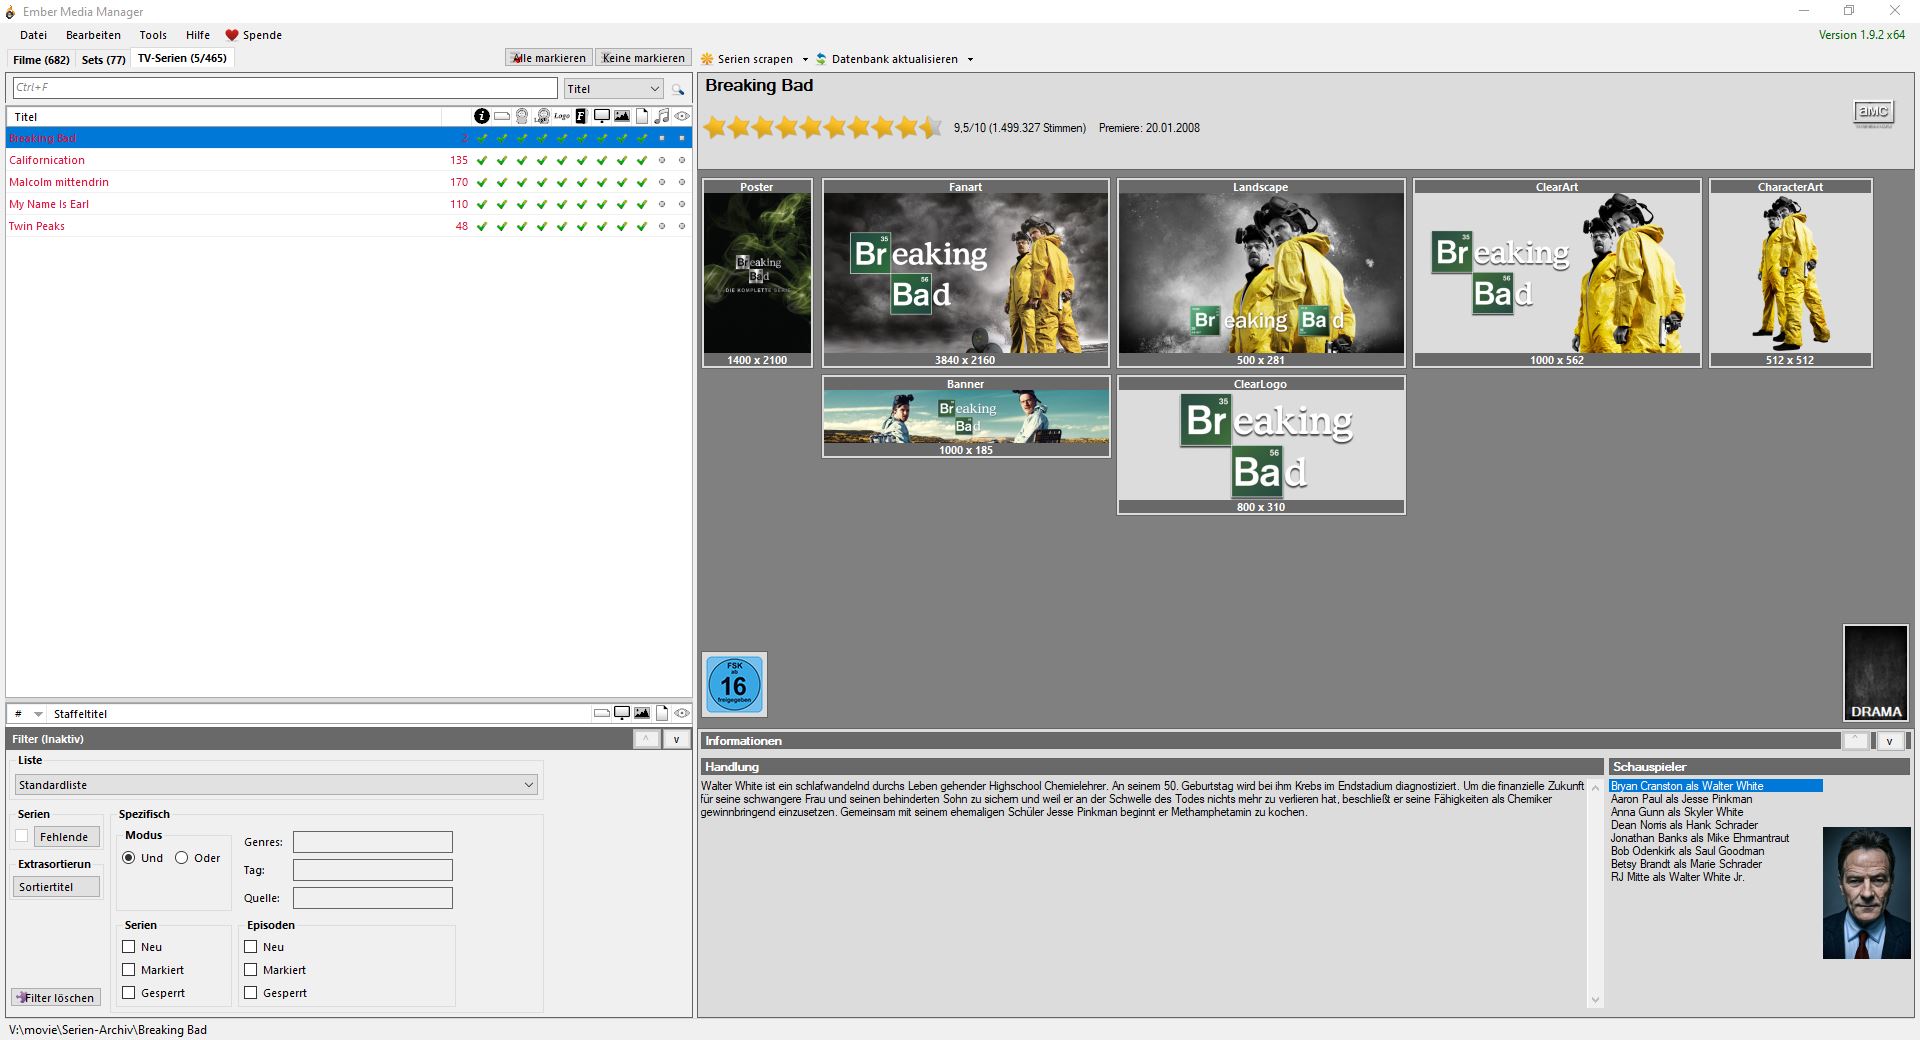
Task: Expand Informationen panel with up button
Action: [x=1856, y=741]
